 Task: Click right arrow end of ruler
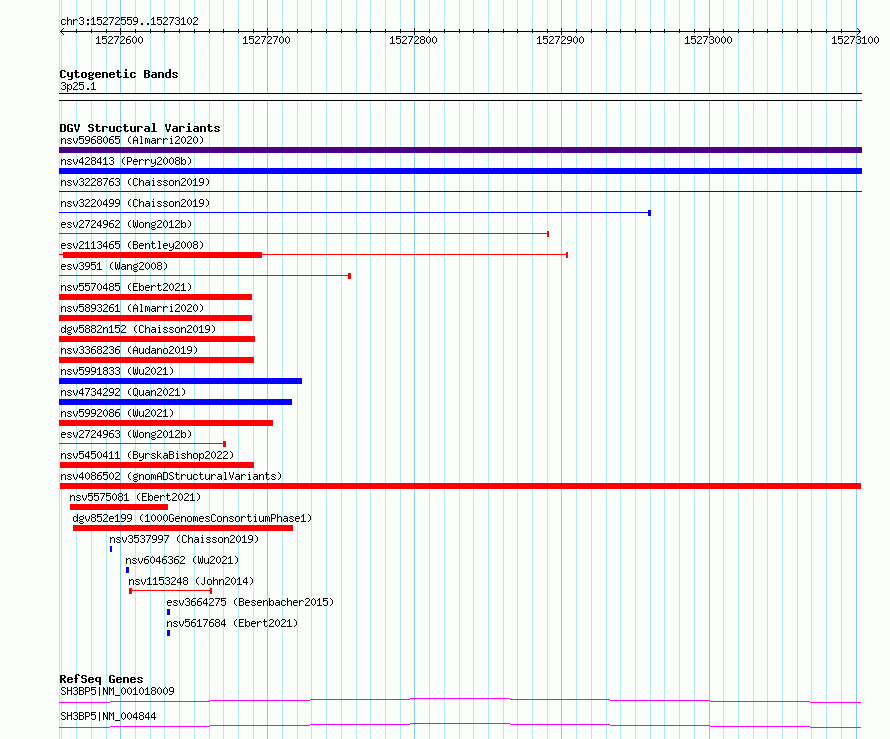pyautogui.click(x=859, y=31)
